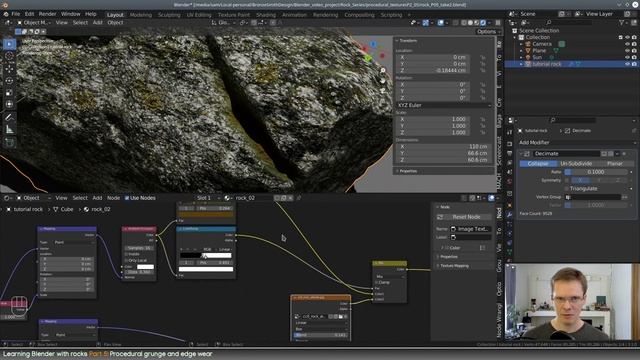Hide Sun with its eye icon
The height and width of the screenshot is (360, 640).
(x=627, y=57)
